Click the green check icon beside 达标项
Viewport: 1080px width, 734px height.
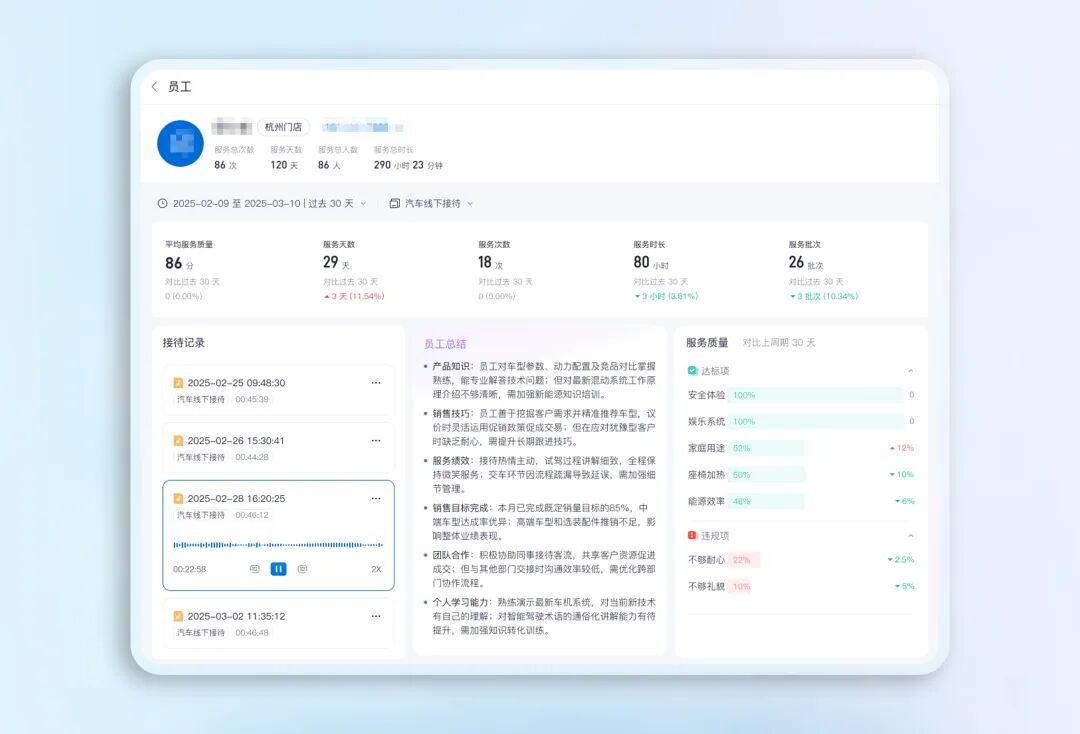pyautogui.click(x=692, y=371)
